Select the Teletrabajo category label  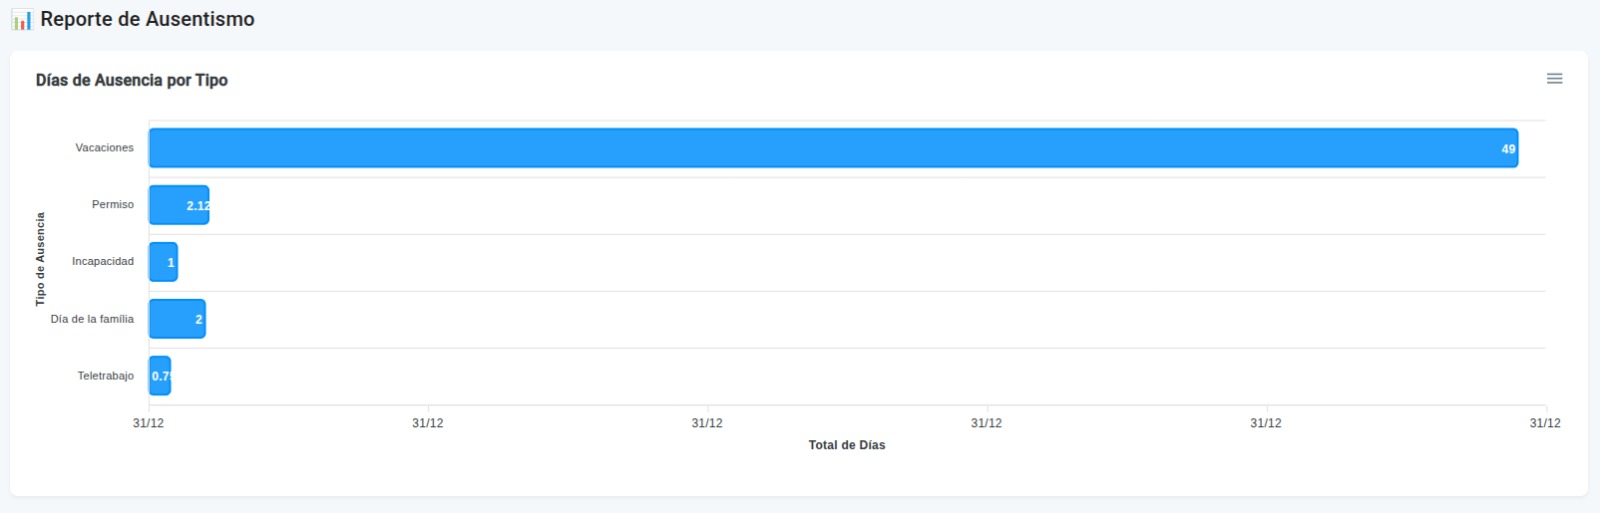point(105,376)
